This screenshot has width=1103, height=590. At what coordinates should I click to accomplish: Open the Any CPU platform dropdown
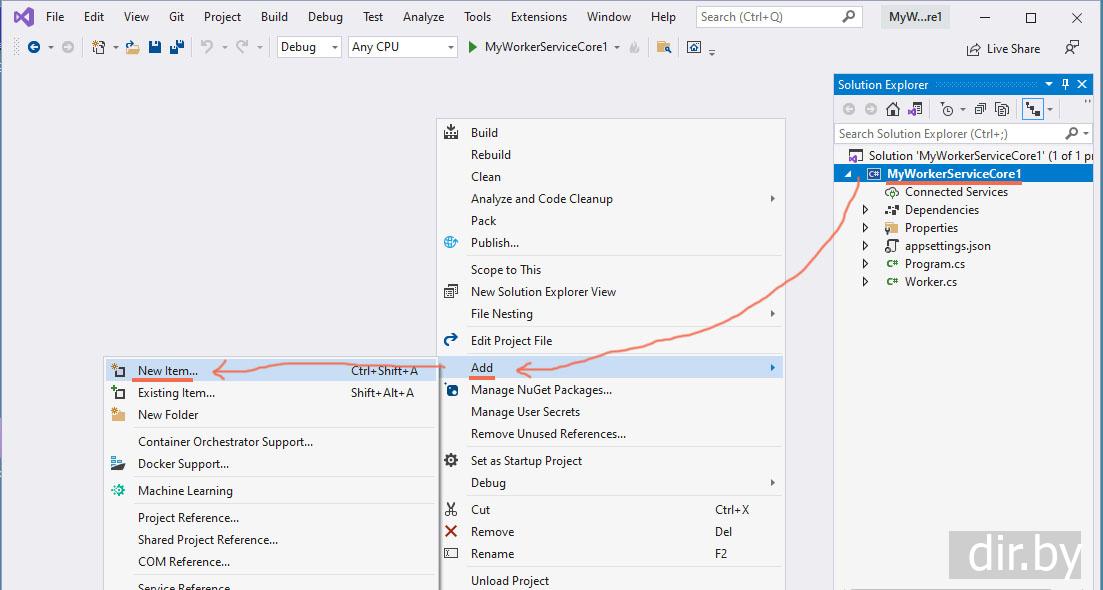[403, 47]
